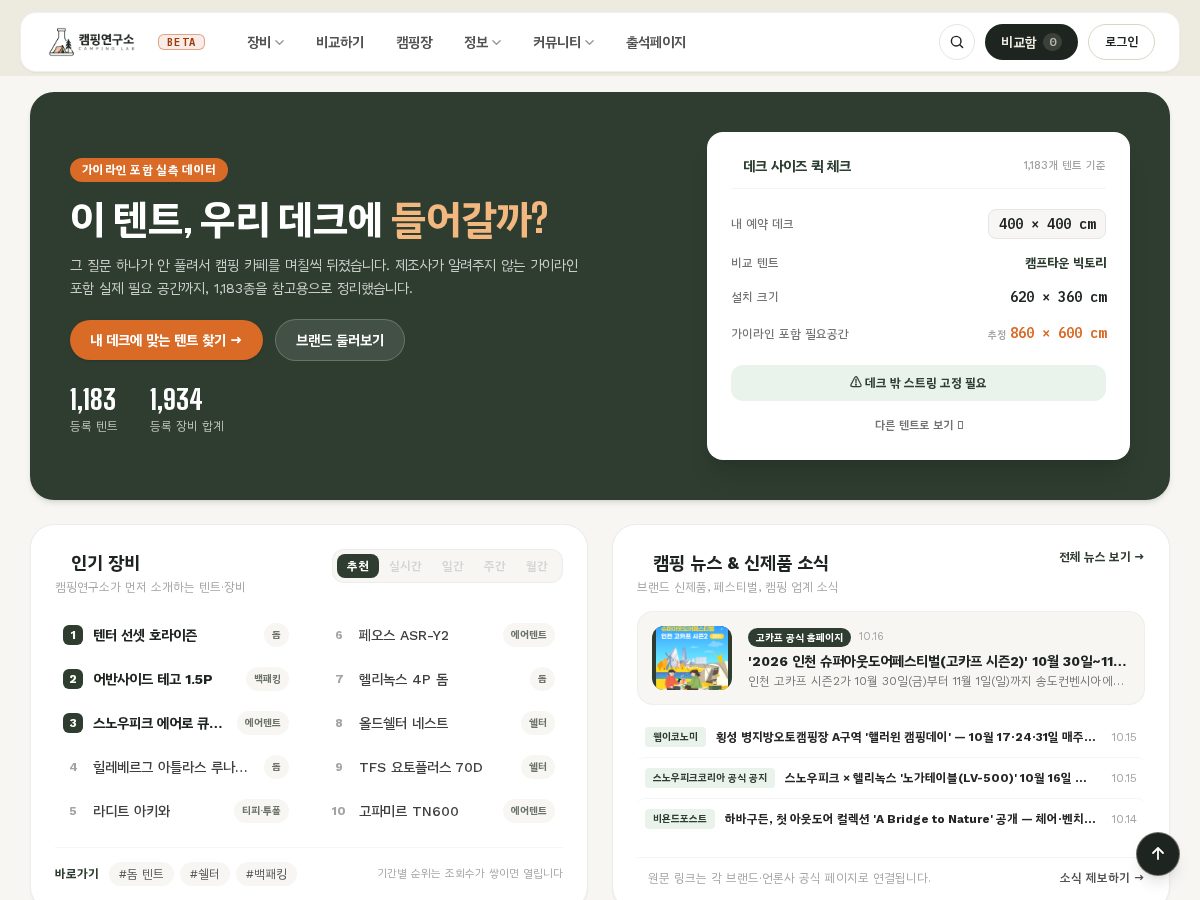Open 하바구든 첫 아웃도어 컬렉션 news row
Image resolution: width=1200 pixels, height=900 pixels.
891,819
